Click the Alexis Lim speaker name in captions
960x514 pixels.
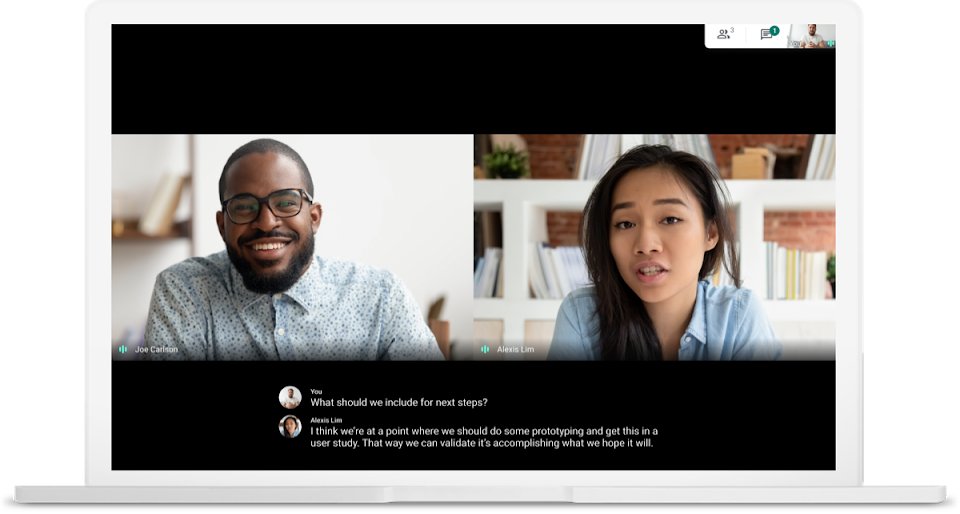coord(326,420)
